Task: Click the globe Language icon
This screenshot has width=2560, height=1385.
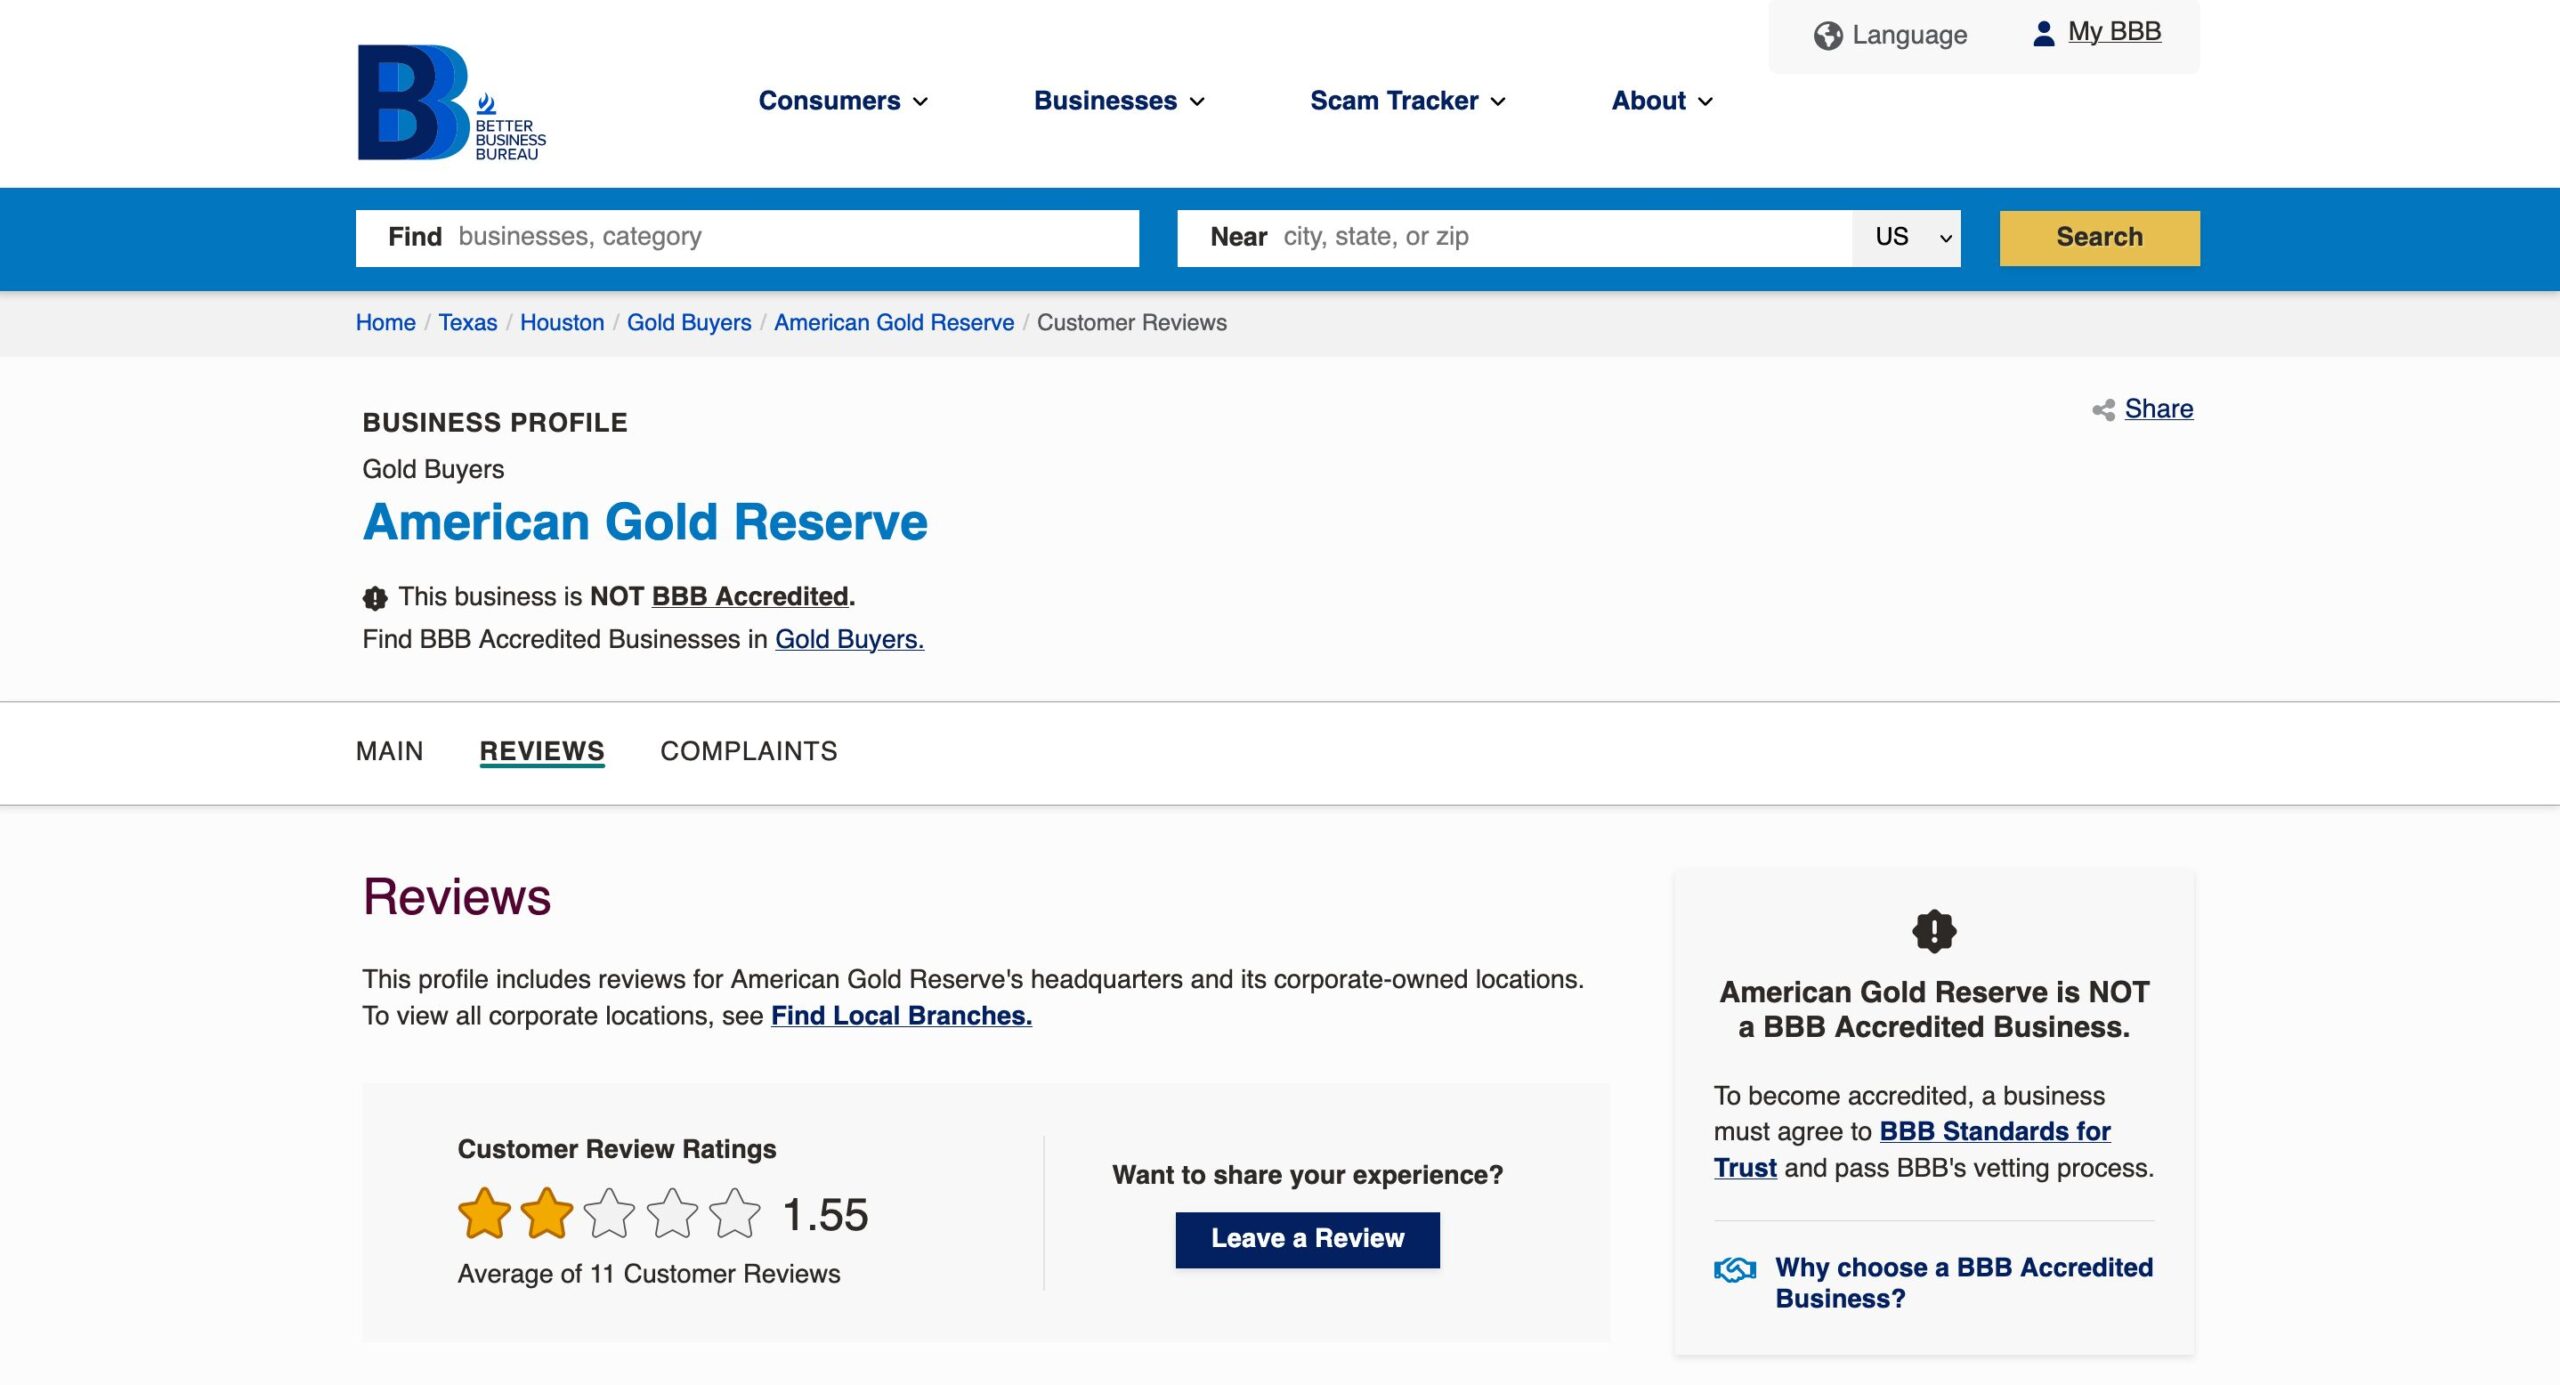Action: [x=1828, y=36]
